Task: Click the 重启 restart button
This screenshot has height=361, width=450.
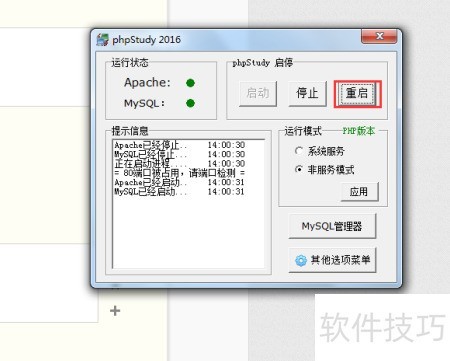Action: click(x=357, y=94)
